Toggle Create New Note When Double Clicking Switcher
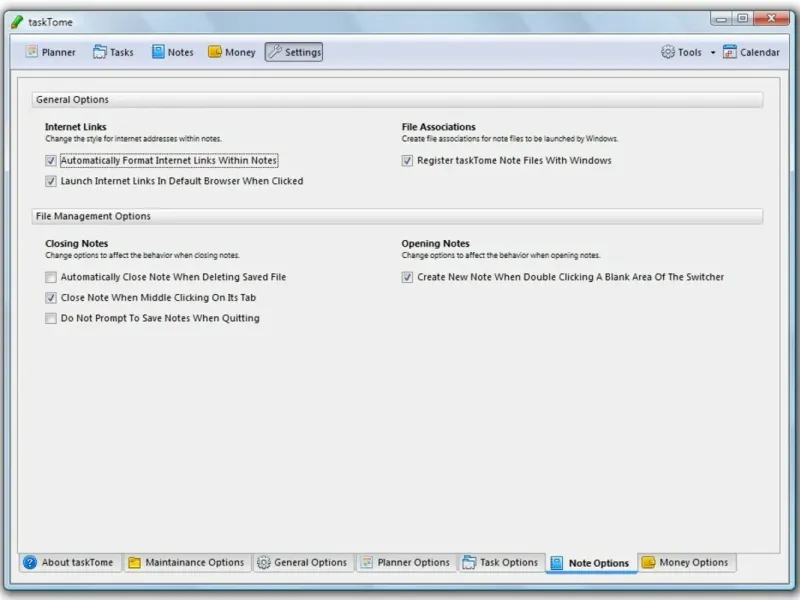800x600 pixels. tap(407, 277)
